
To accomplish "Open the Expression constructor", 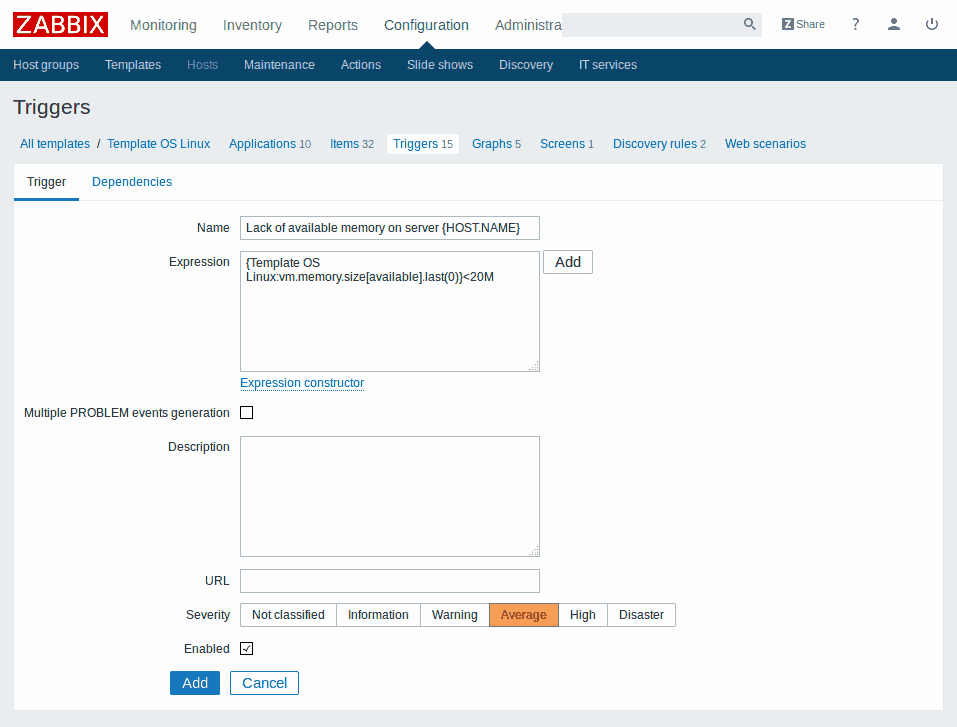I will coord(302,383).
